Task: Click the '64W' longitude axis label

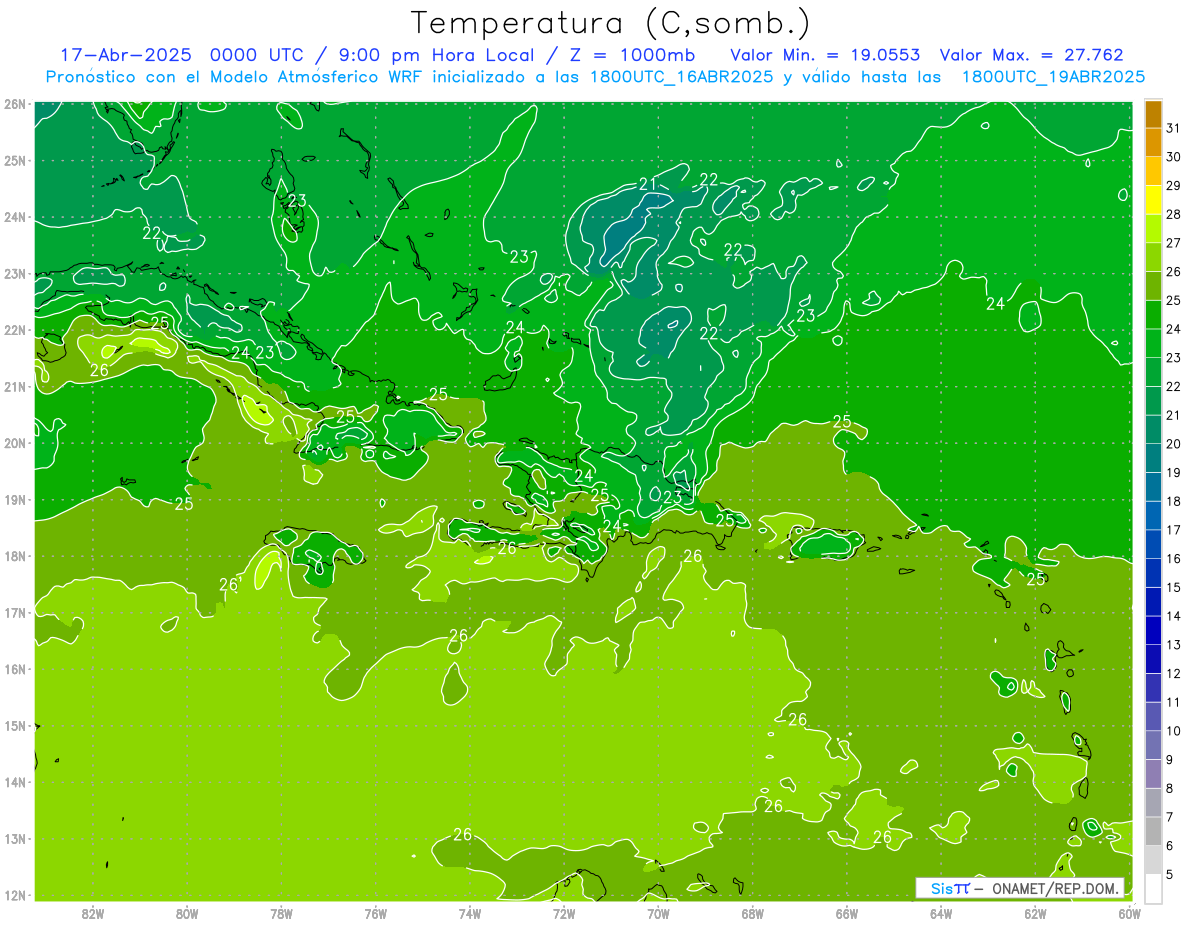Action: [941, 913]
